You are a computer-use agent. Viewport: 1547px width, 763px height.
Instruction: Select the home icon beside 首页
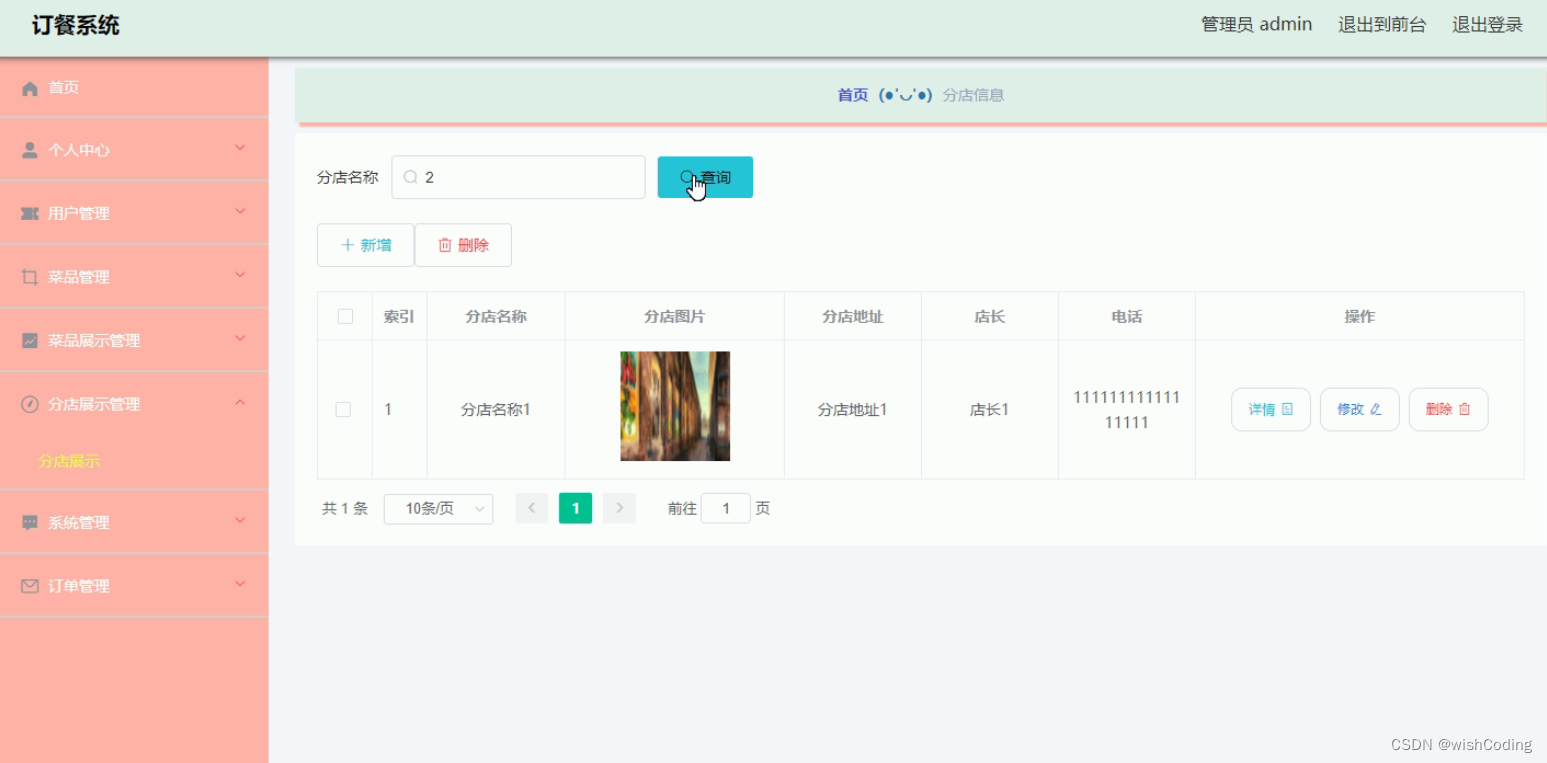point(30,88)
